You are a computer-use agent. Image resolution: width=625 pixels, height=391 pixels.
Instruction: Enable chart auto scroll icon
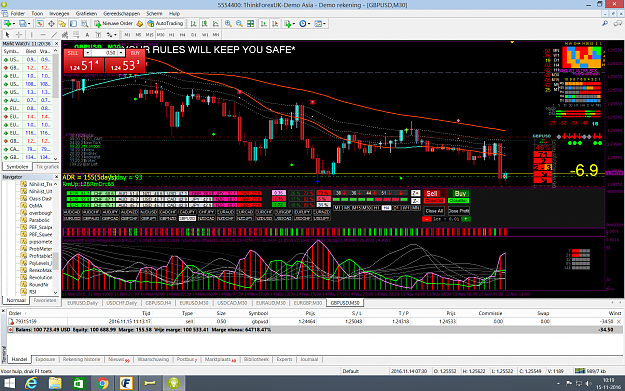(x=263, y=24)
